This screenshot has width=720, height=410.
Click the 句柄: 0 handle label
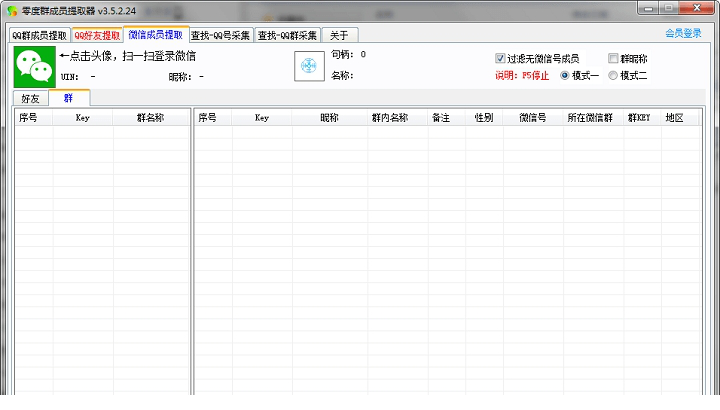(349, 54)
